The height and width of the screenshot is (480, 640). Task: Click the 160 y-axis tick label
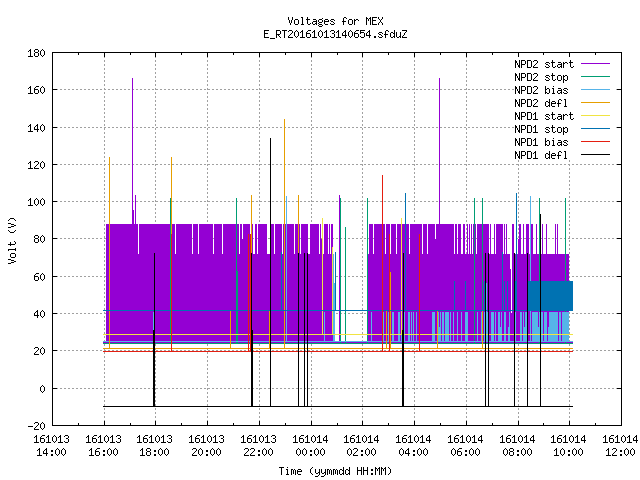click(36, 90)
